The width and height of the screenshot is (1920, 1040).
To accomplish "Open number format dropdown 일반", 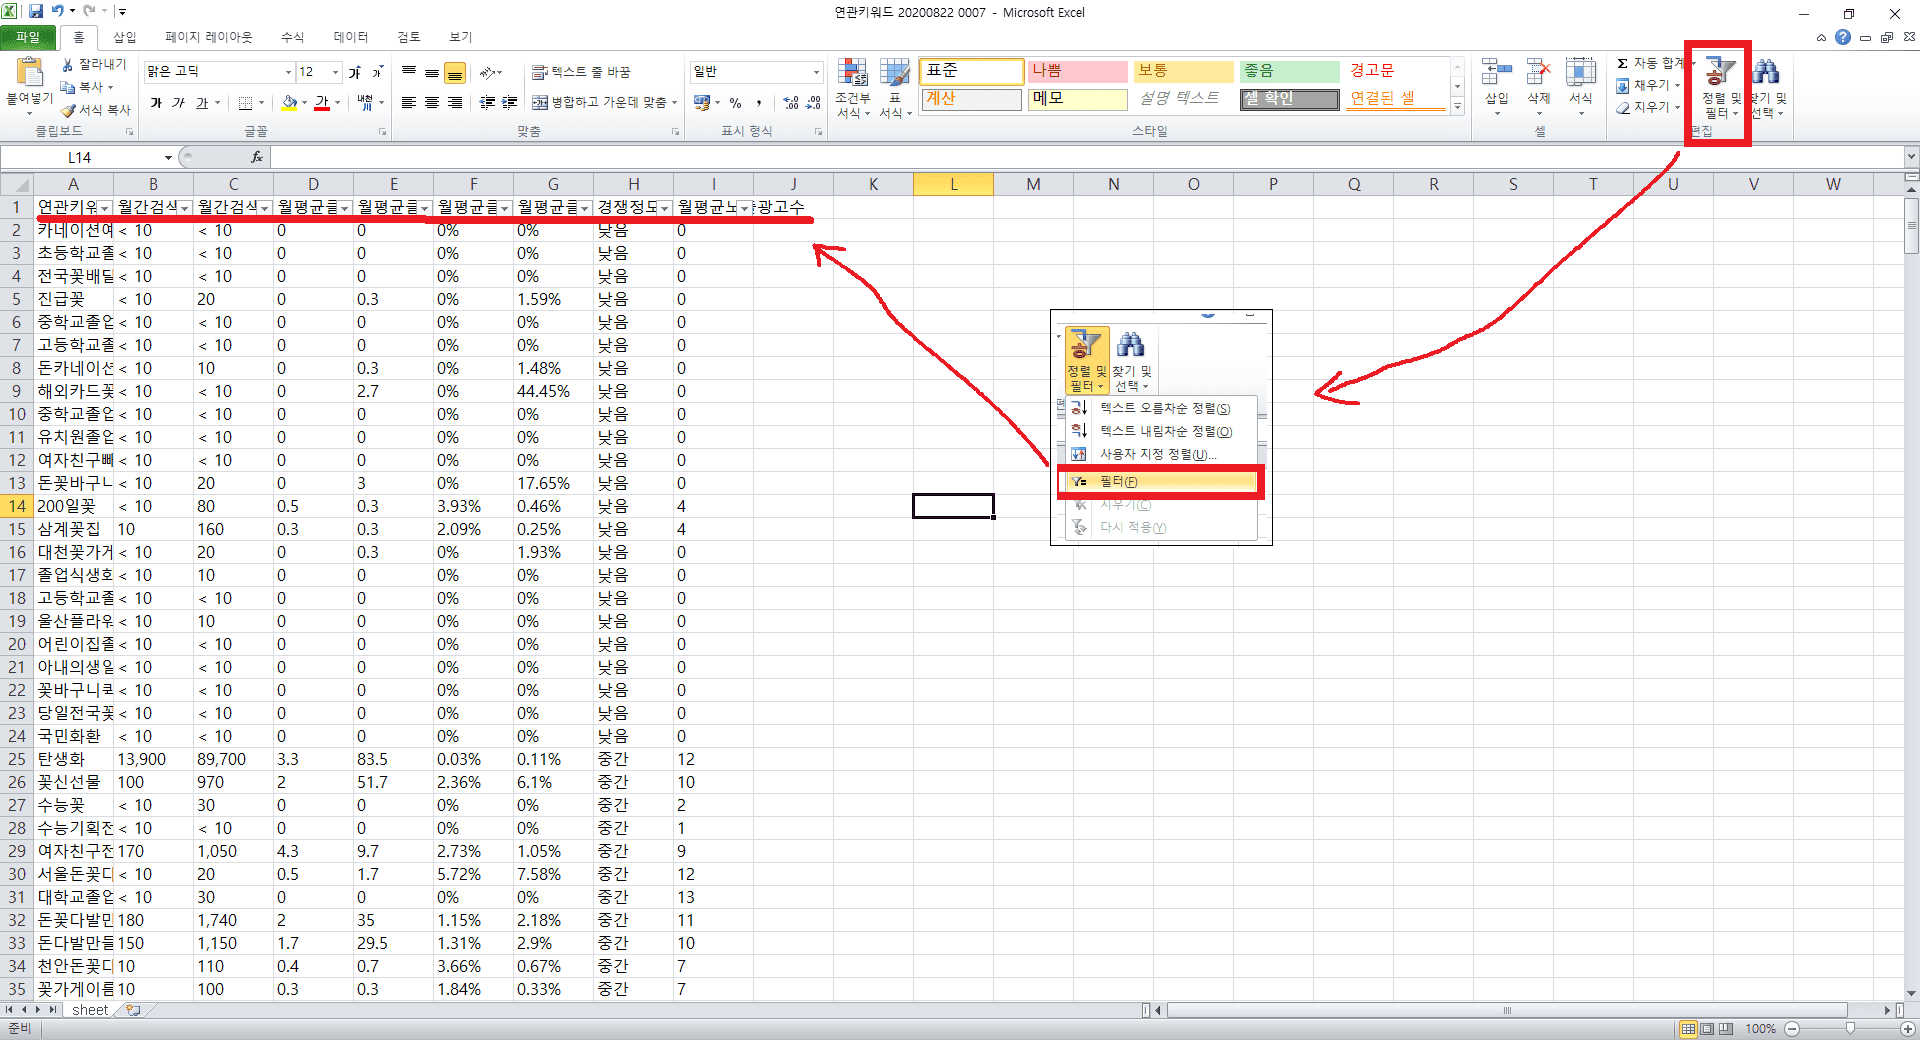I will (816, 72).
